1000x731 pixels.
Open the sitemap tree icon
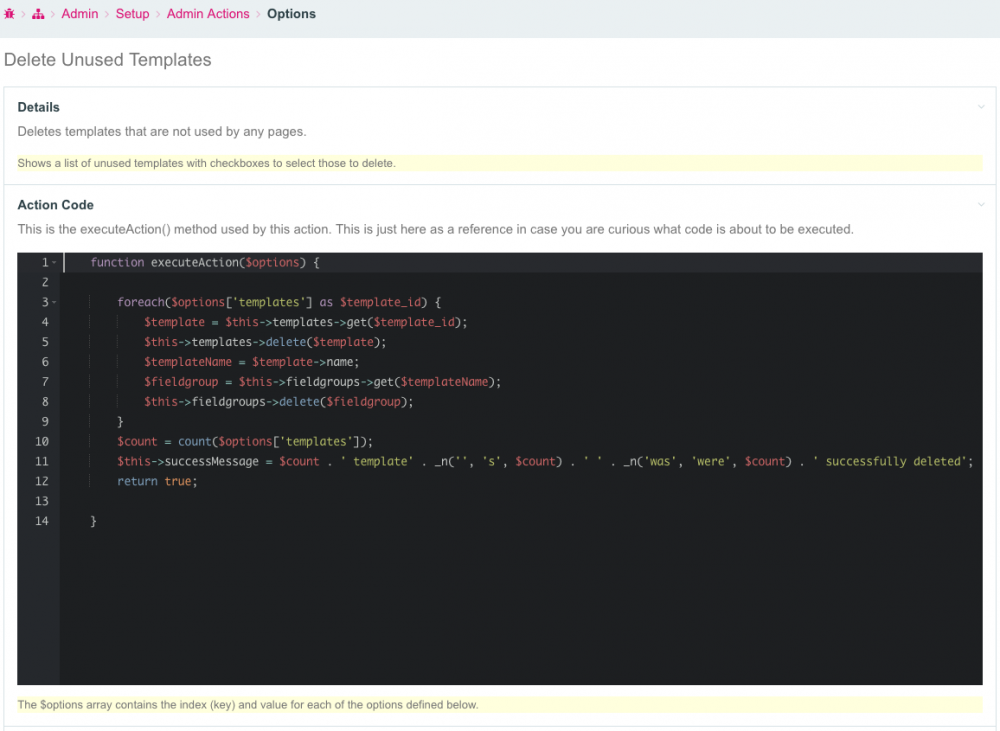[x=38, y=14]
